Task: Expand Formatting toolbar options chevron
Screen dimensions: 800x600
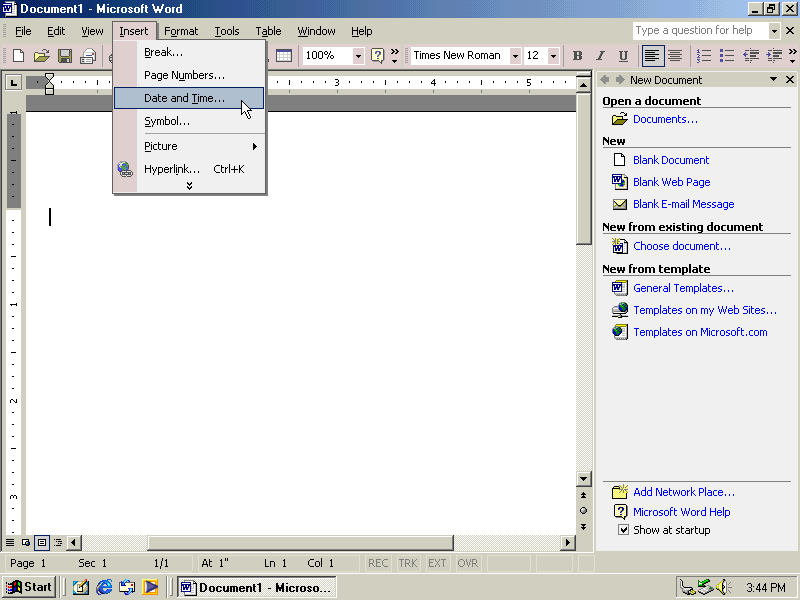Action: click(x=792, y=56)
